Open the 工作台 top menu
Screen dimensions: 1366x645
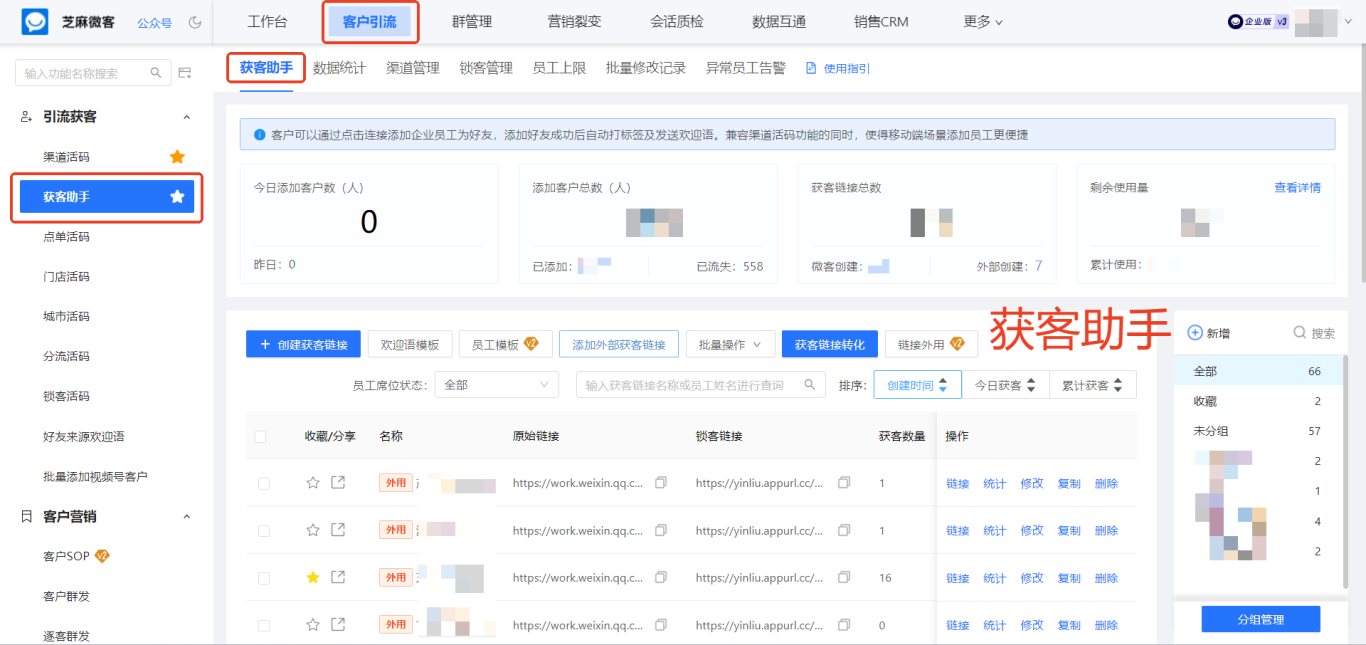267,22
